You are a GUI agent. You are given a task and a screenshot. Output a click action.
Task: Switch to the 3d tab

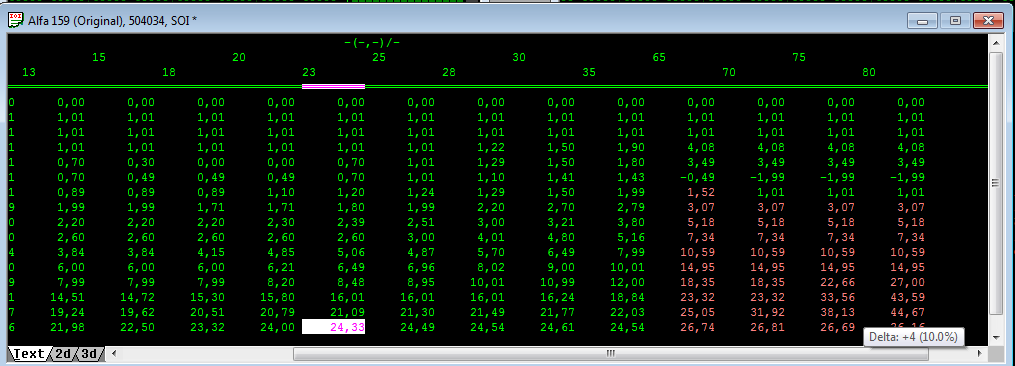[89, 354]
